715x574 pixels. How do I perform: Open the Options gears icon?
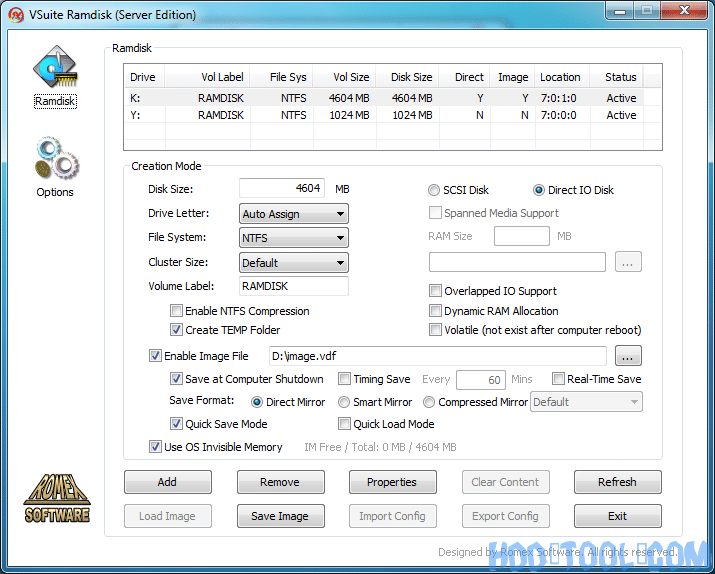(x=57, y=158)
